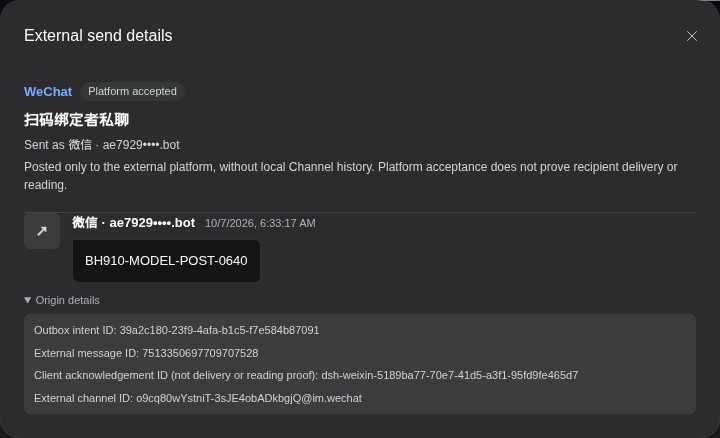The image size is (720, 438).
Task: Select the 39a2c180 outbox intent UUID value
Action: coord(219,330)
